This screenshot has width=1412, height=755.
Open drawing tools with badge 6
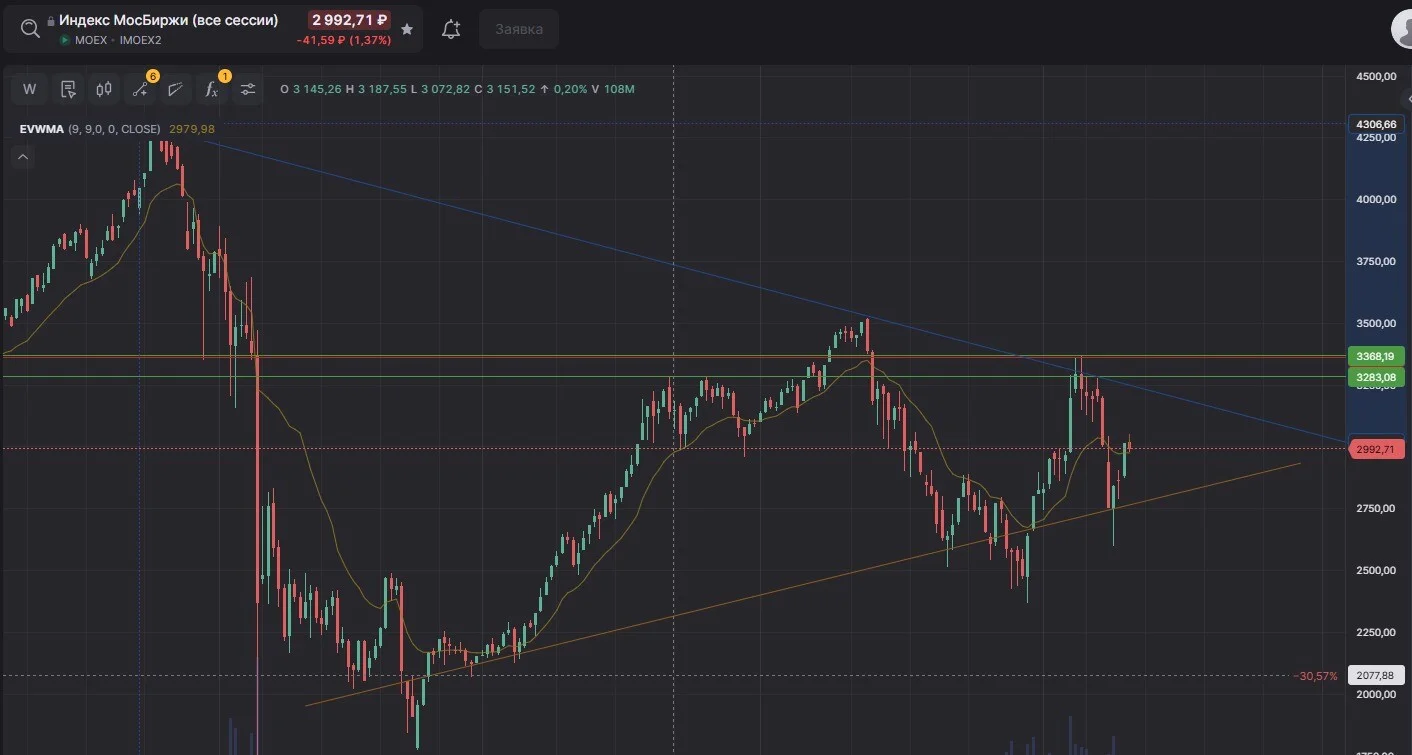(x=140, y=89)
